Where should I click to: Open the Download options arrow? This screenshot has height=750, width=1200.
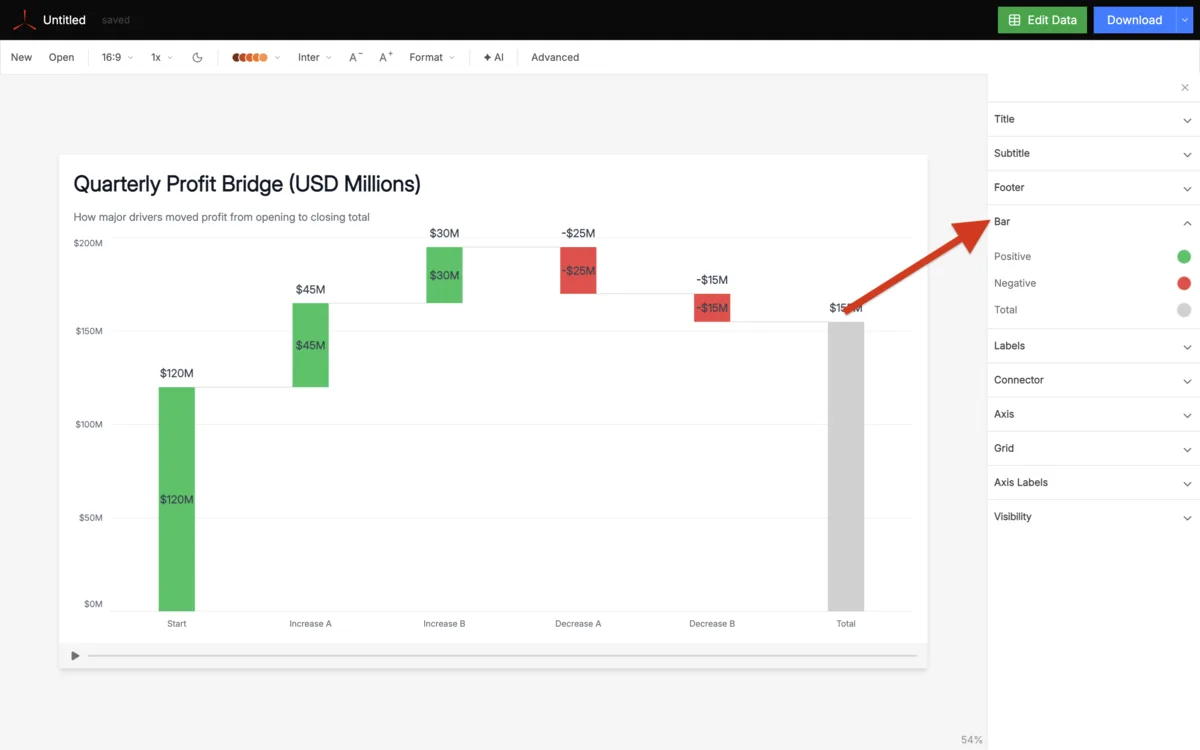(1184, 20)
